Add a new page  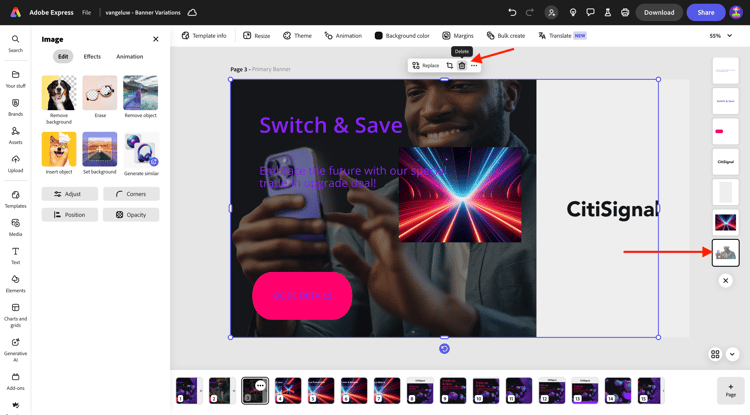[x=730, y=390]
